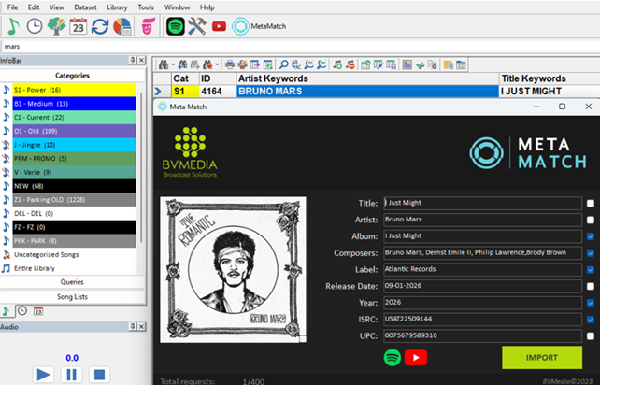Viewport: 642px width, 412px height.
Task: Select the O1 - Old category
Action: coord(74,131)
